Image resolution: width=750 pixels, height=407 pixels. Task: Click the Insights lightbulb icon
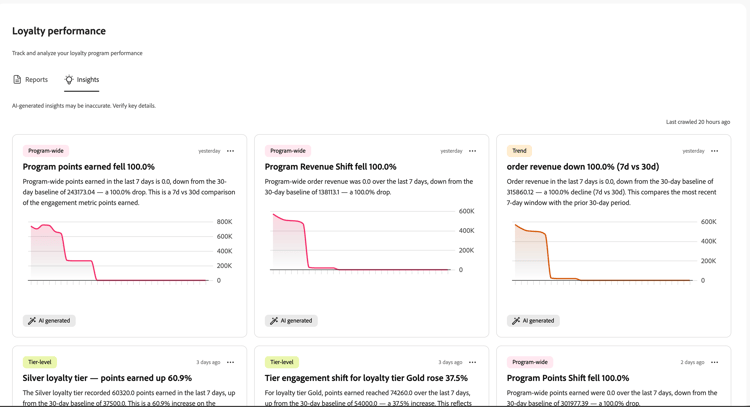tap(69, 79)
